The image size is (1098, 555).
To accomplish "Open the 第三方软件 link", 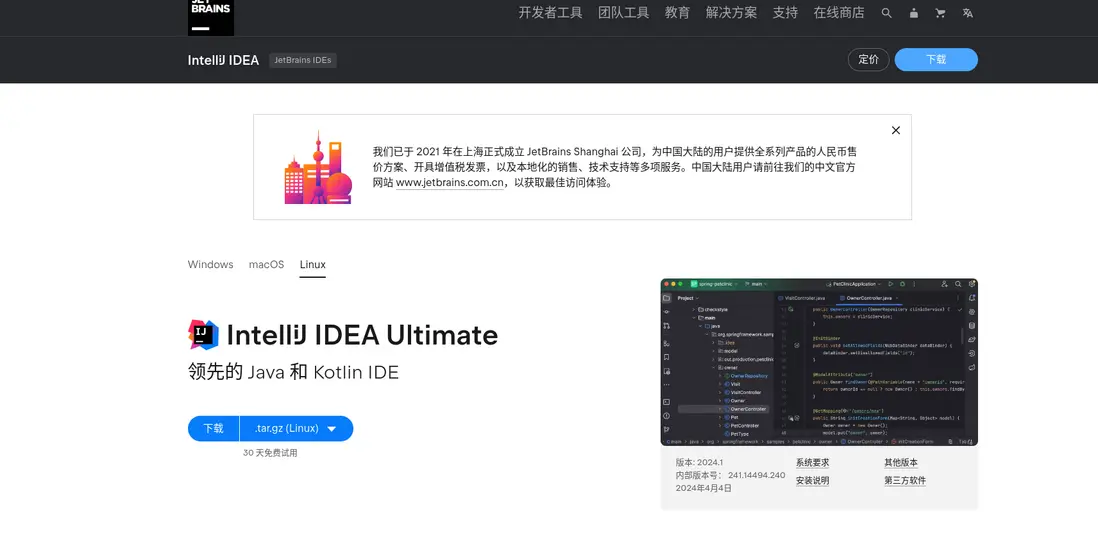I will pos(905,481).
